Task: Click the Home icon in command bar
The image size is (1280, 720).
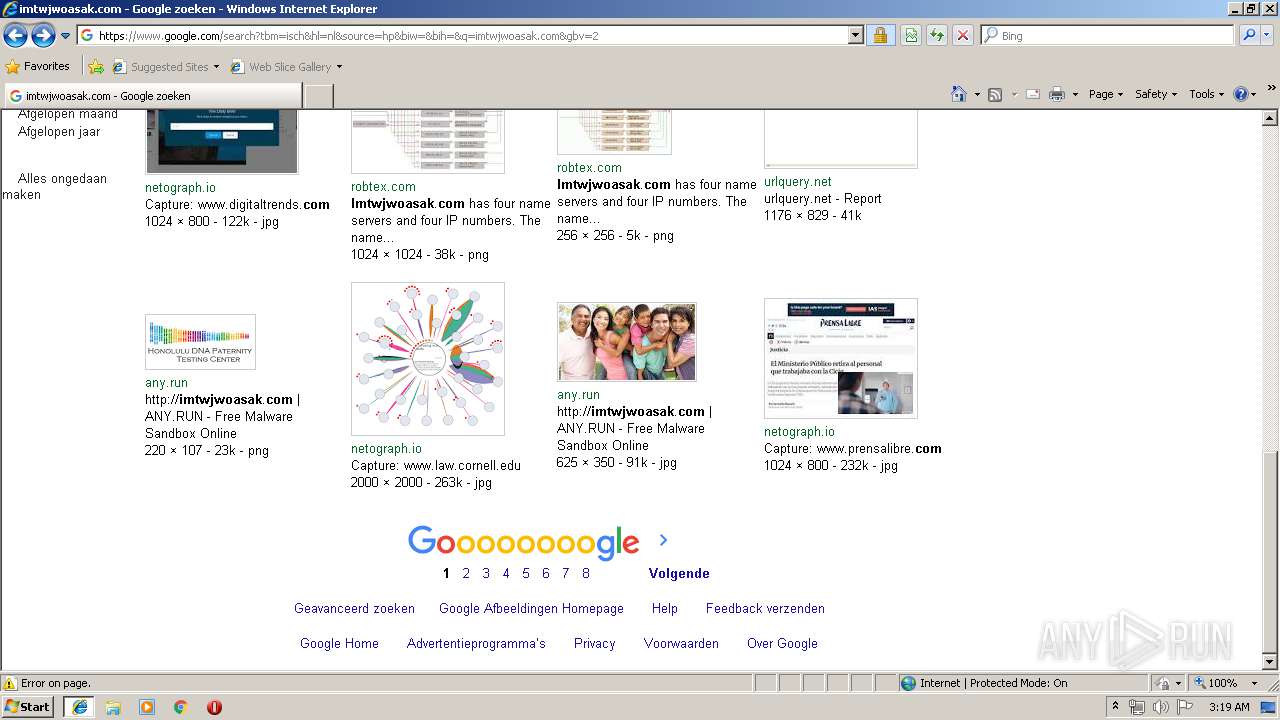Action: pyautogui.click(x=958, y=94)
